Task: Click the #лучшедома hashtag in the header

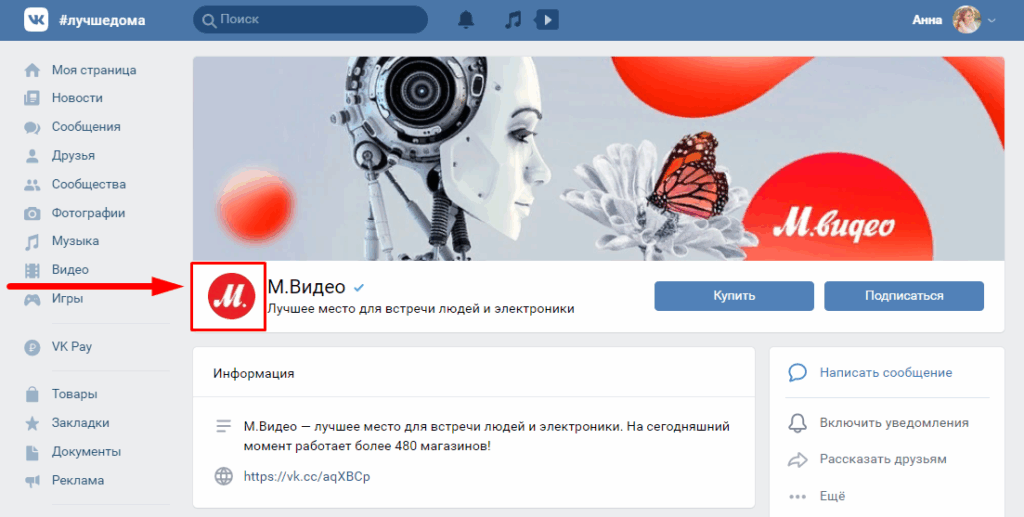Action: pos(103,20)
